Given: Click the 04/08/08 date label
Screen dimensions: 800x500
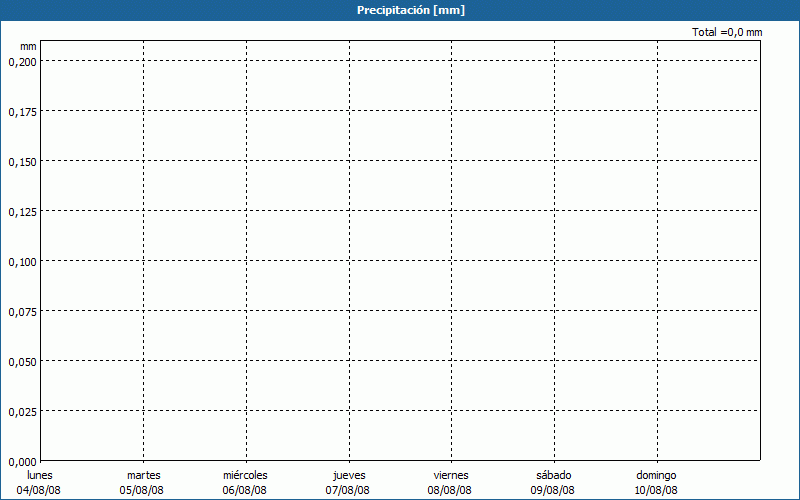Looking at the screenshot, I should [x=39, y=490].
